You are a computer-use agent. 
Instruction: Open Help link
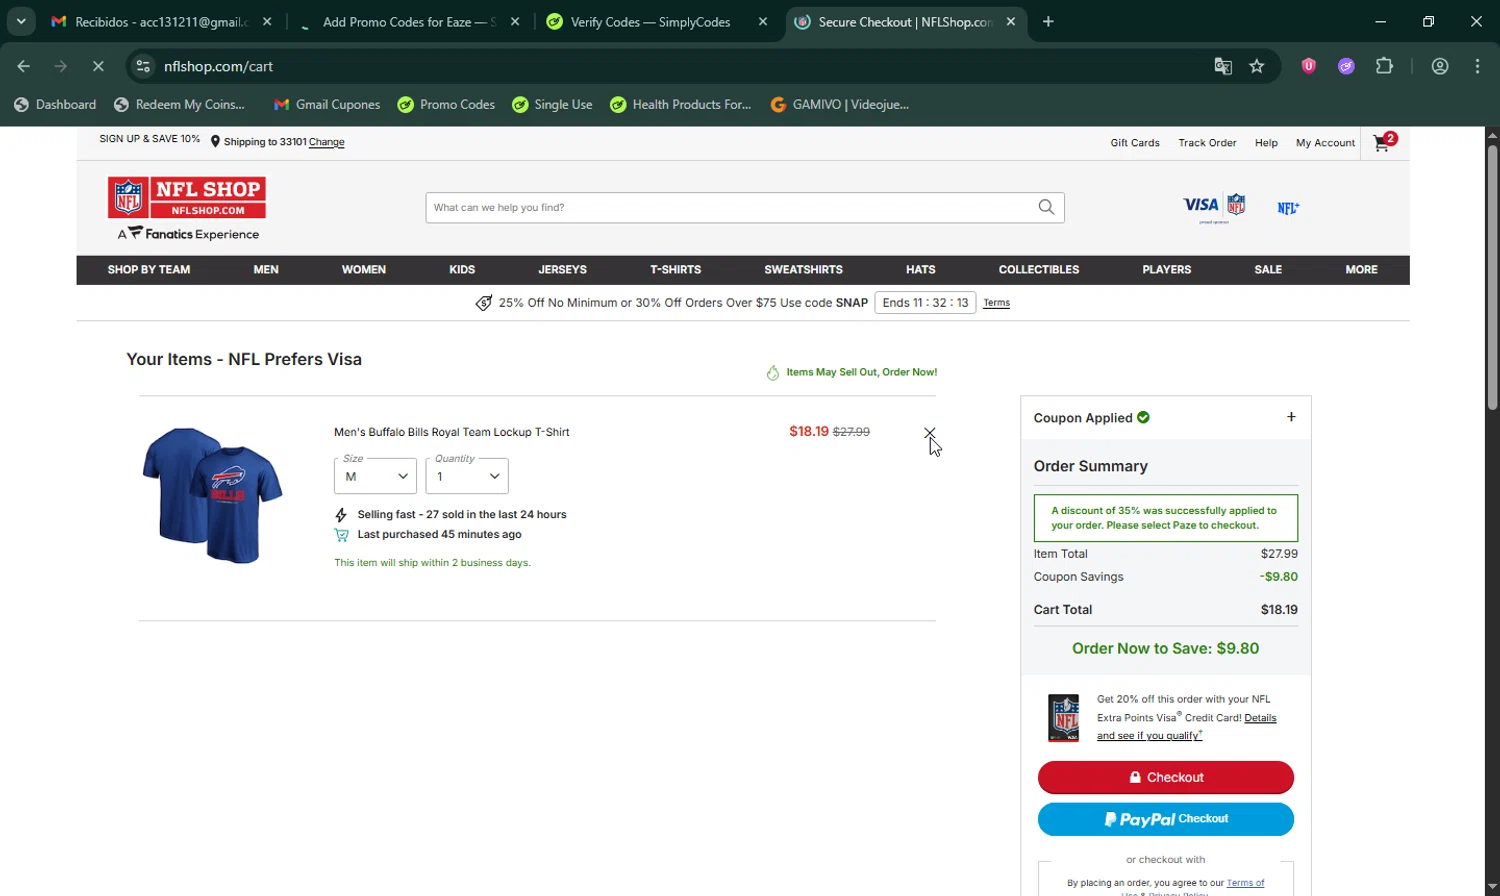pyautogui.click(x=1266, y=143)
